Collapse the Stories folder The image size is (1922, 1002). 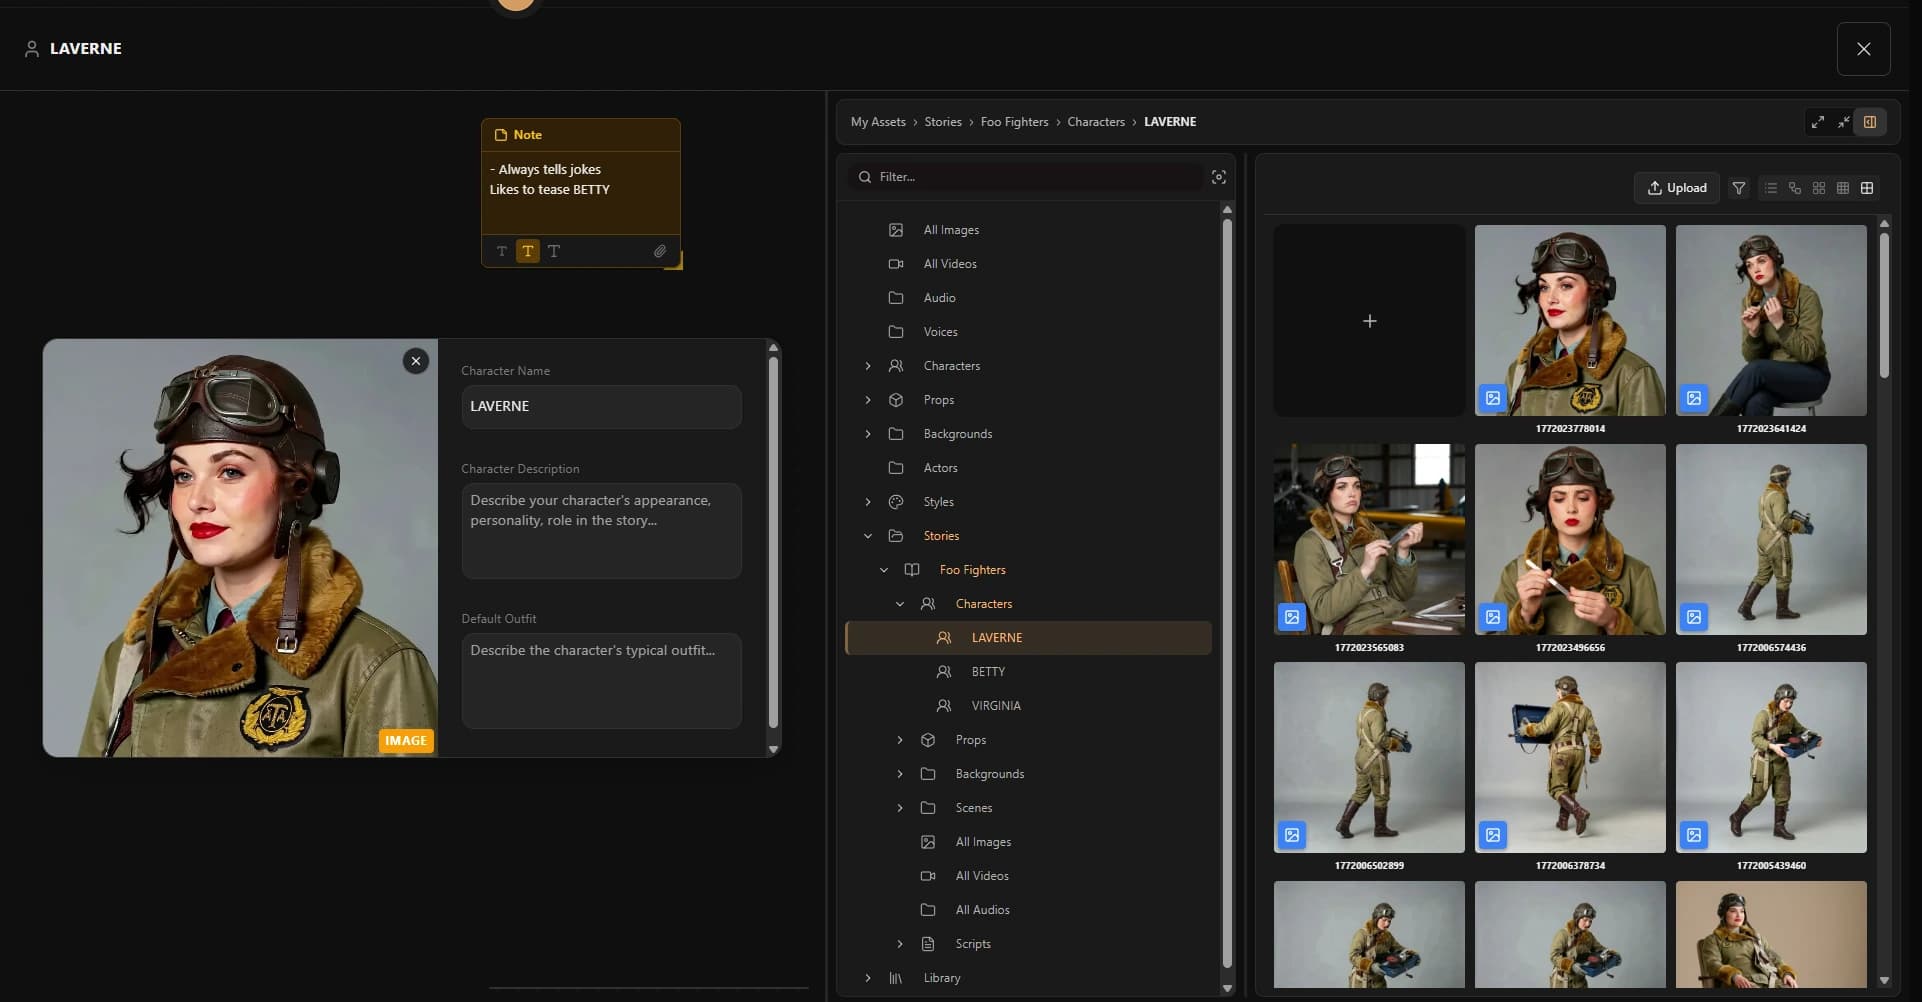868,536
